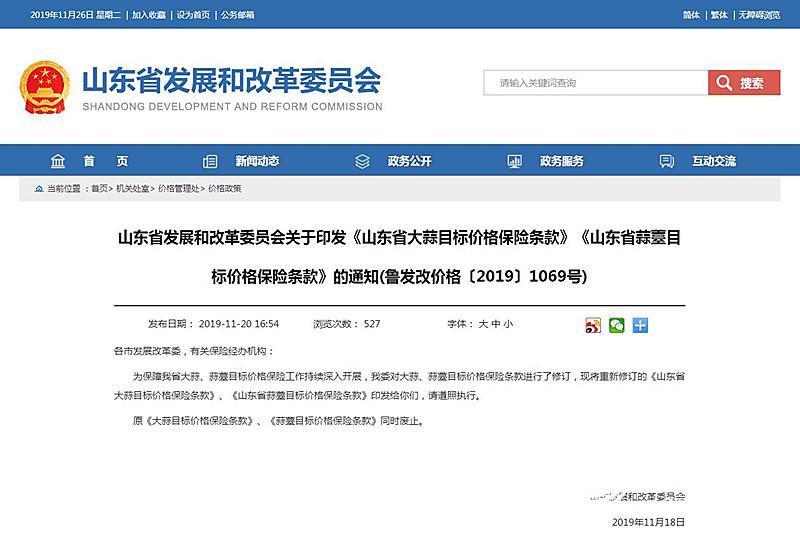Click the 政务服务 monitor icon

point(514,161)
